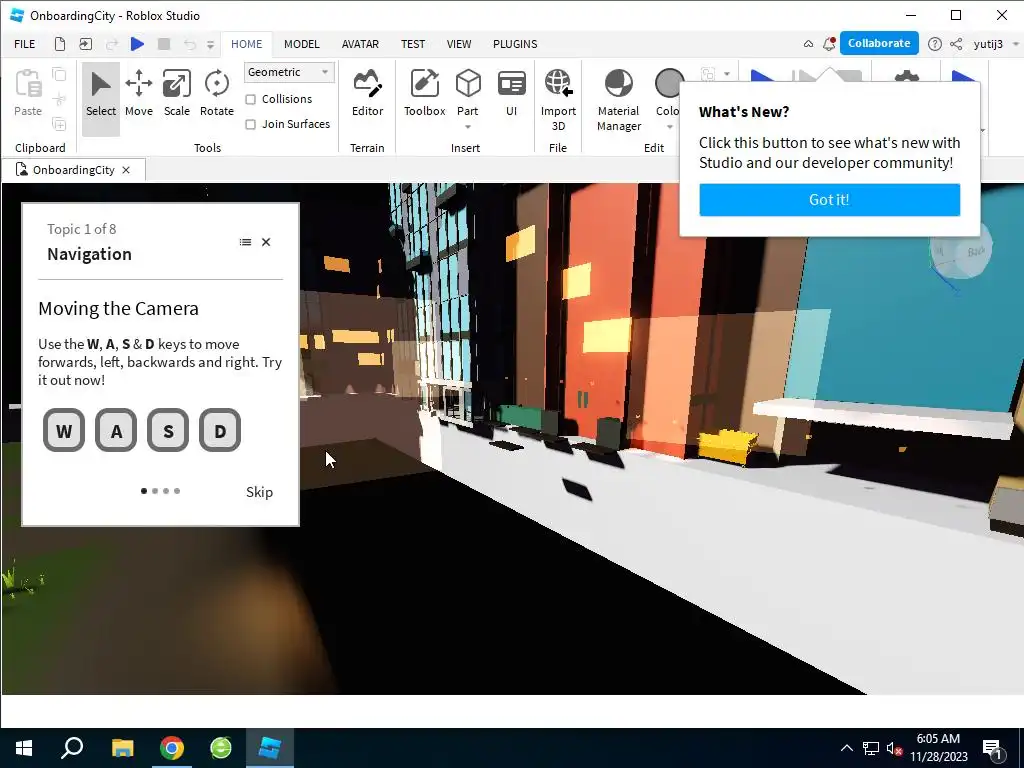Collapse ribbon using chevron icon
Viewport: 1024px width, 768px height.
point(808,44)
